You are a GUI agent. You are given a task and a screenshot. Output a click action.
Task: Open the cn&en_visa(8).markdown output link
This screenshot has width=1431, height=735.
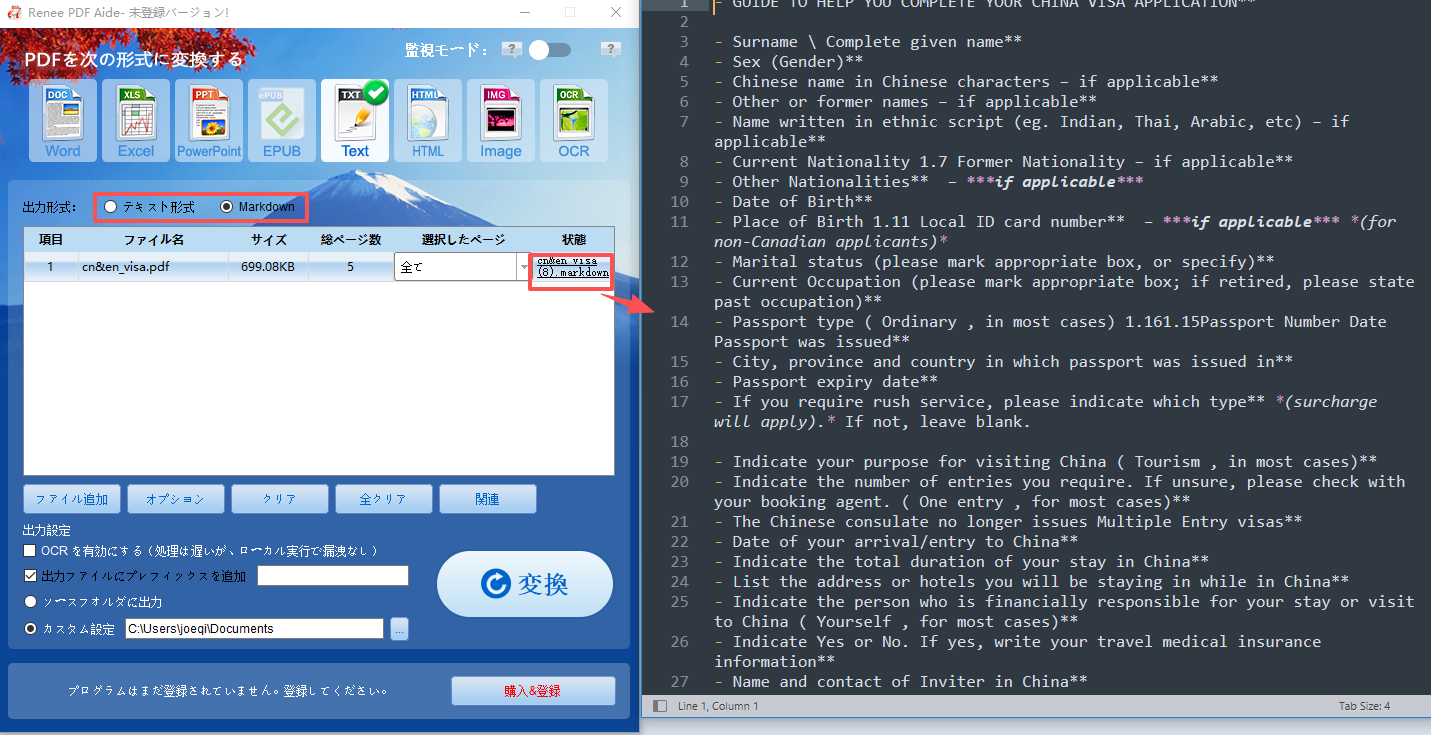click(572, 267)
